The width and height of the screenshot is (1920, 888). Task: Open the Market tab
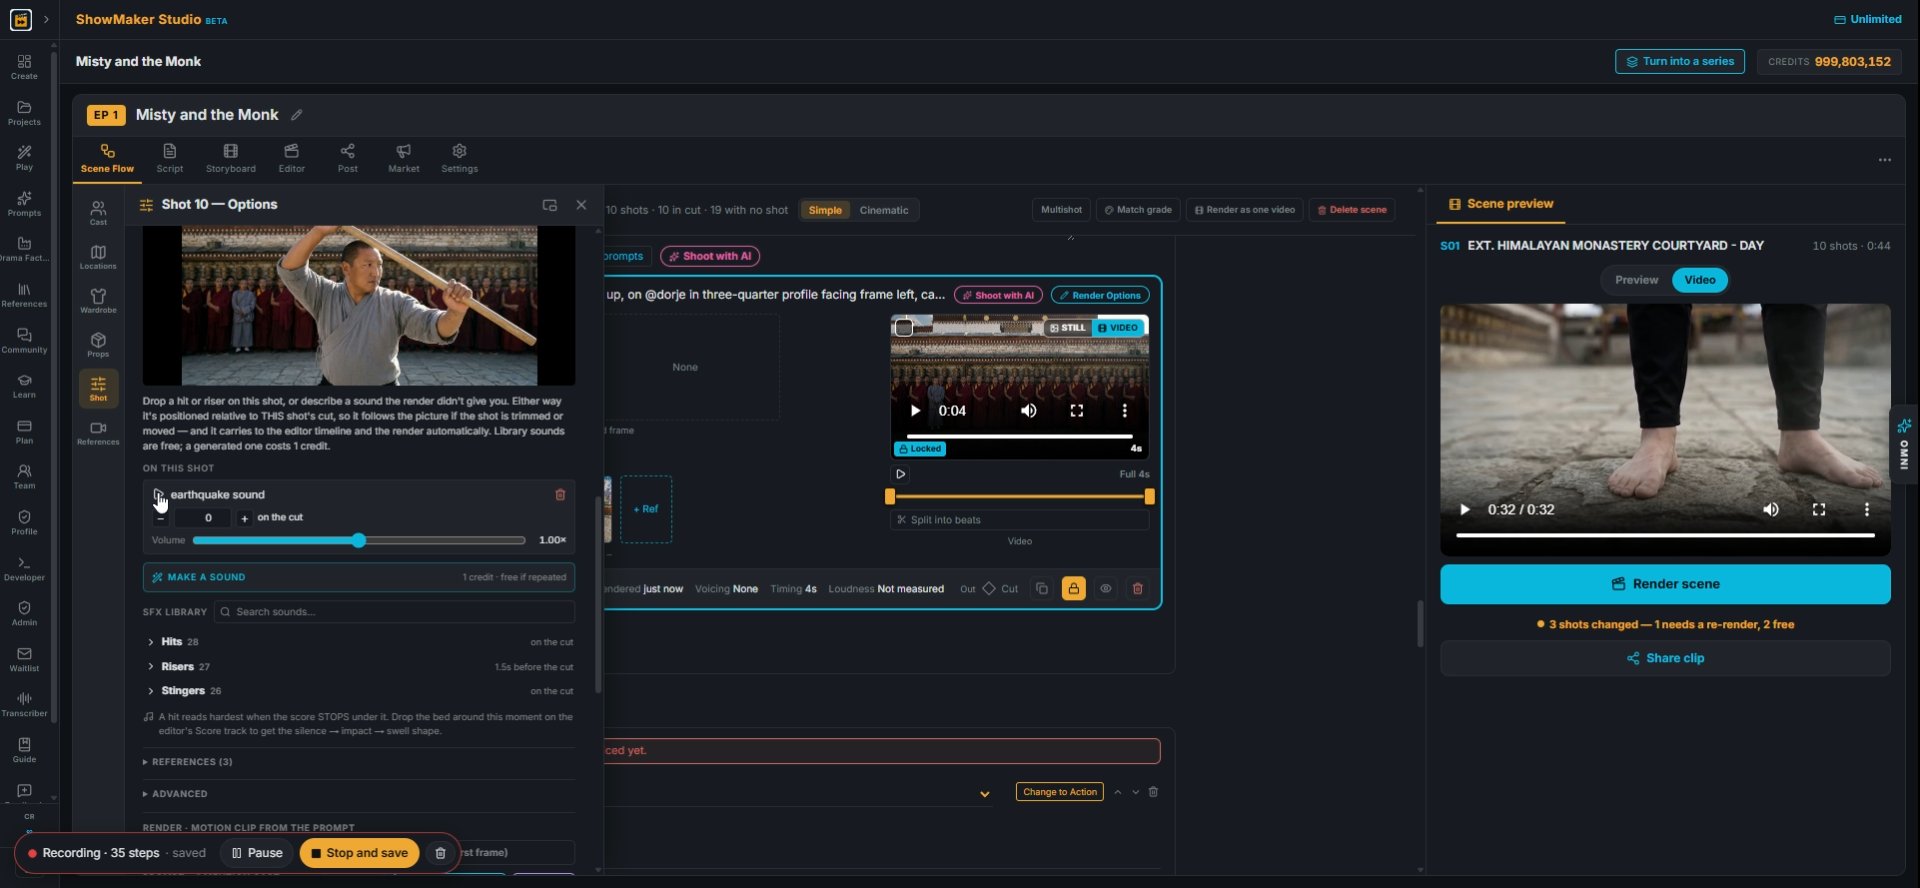tap(404, 158)
